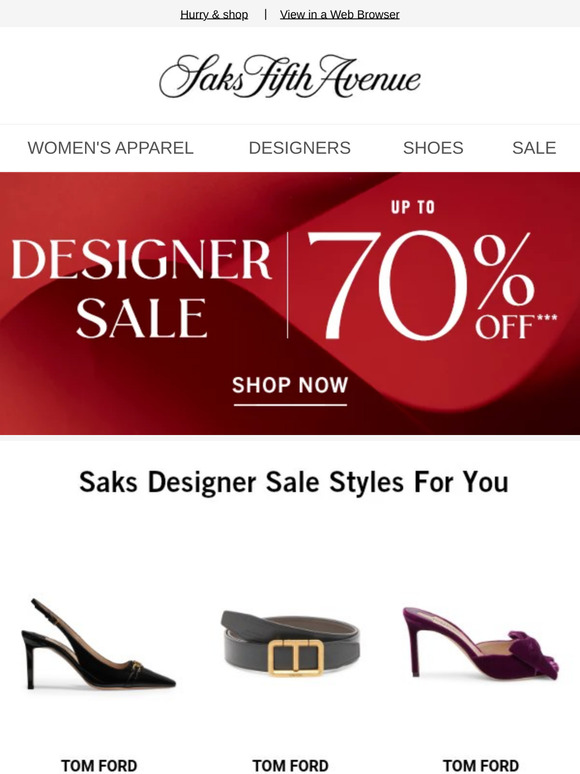Click Tom Ford label under the purple mule
Screen dimensions: 580x774
pos(481,765)
